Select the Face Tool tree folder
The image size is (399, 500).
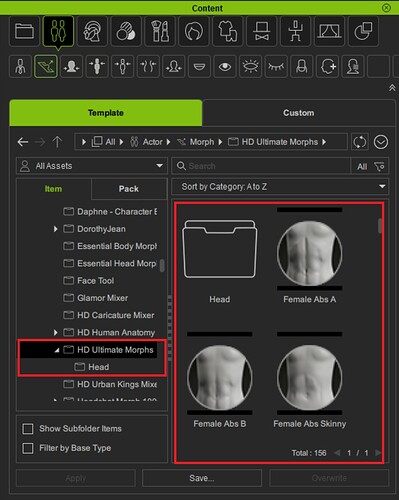(x=88, y=281)
